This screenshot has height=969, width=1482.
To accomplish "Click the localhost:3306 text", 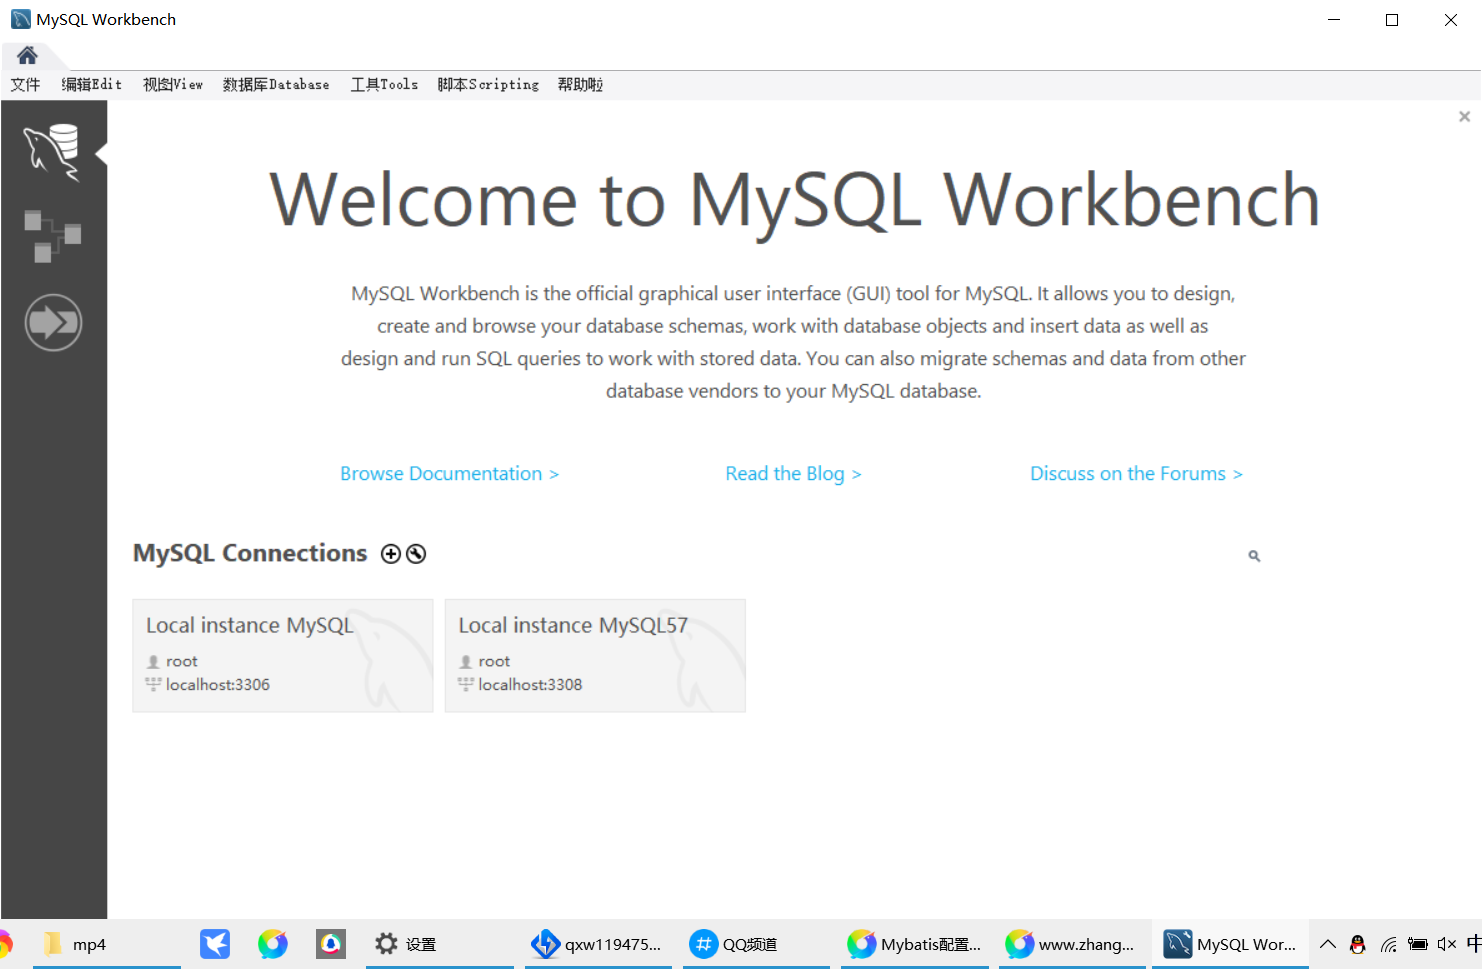I will click(218, 685).
